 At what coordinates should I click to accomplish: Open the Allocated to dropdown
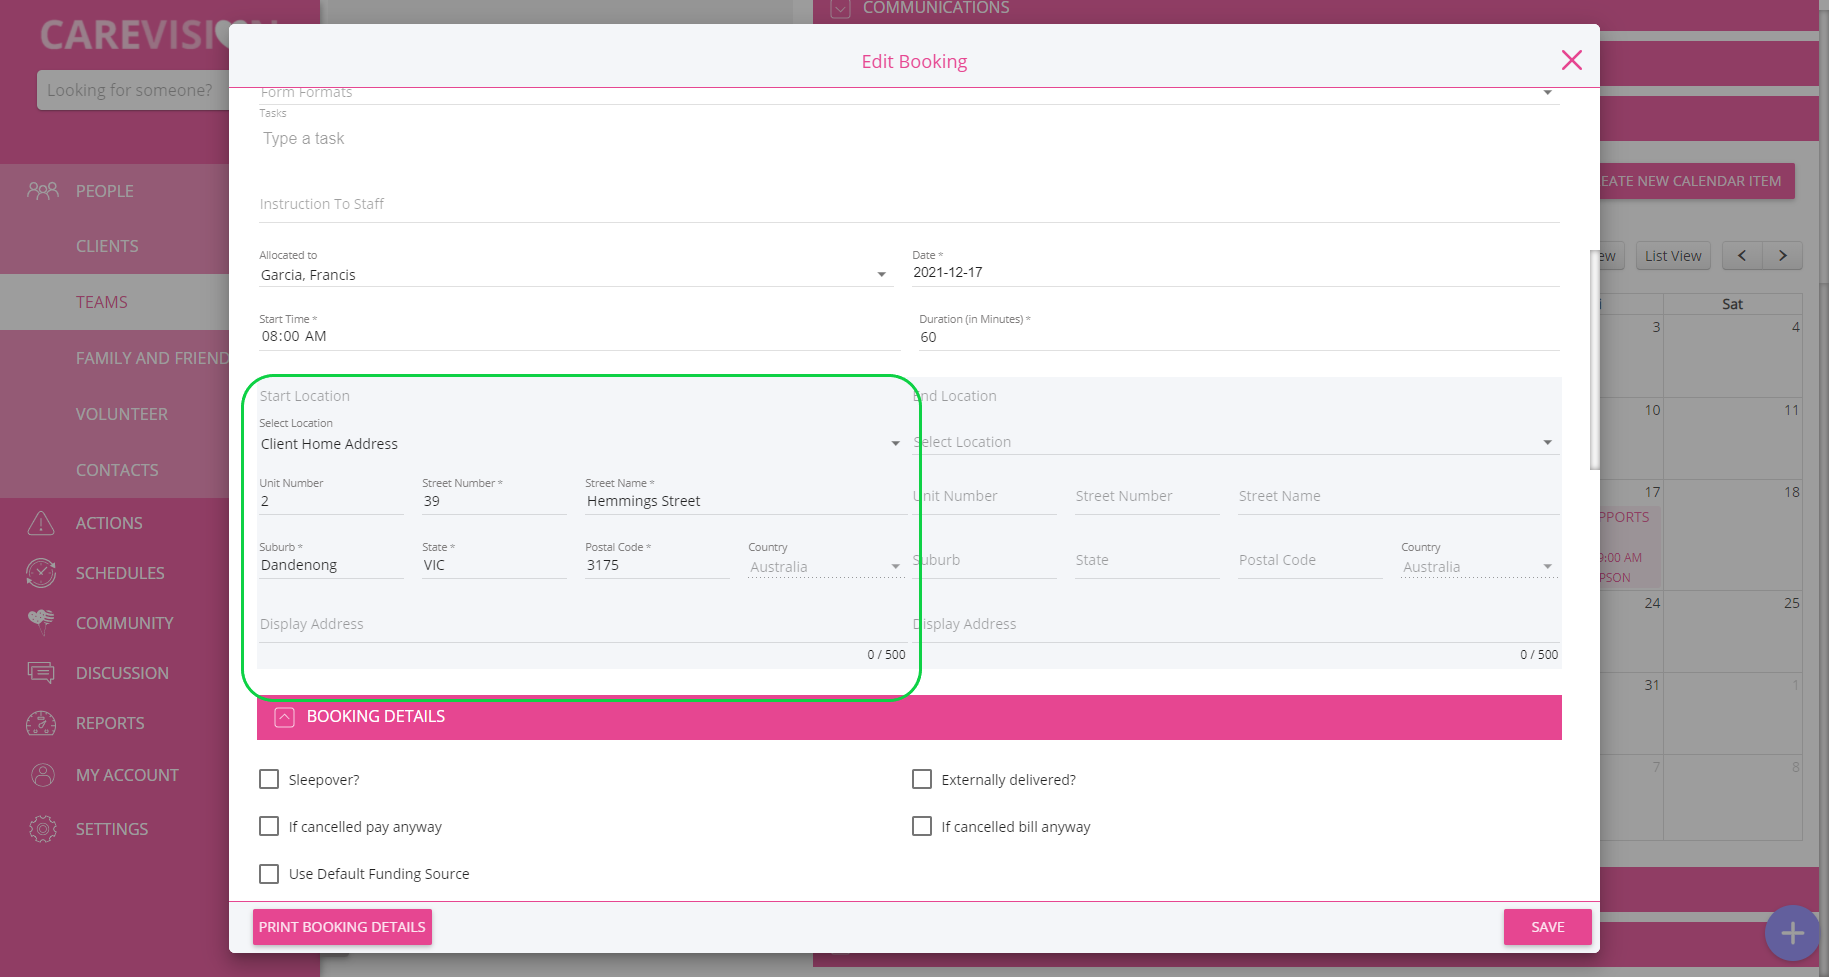point(574,275)
